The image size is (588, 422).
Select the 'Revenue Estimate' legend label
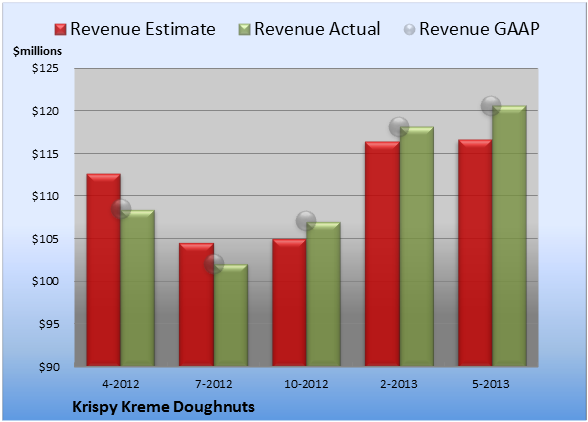point(143,29)
